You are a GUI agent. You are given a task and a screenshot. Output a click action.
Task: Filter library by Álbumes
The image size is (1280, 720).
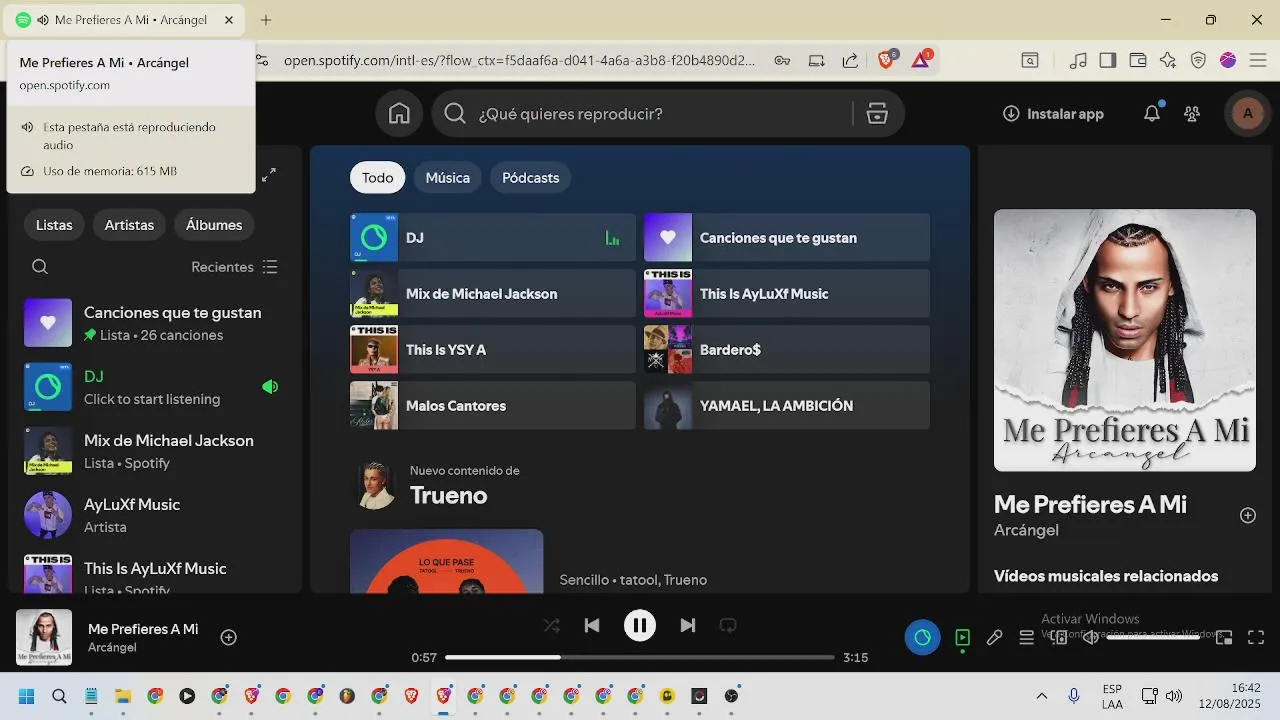click(x=214, y=225)
